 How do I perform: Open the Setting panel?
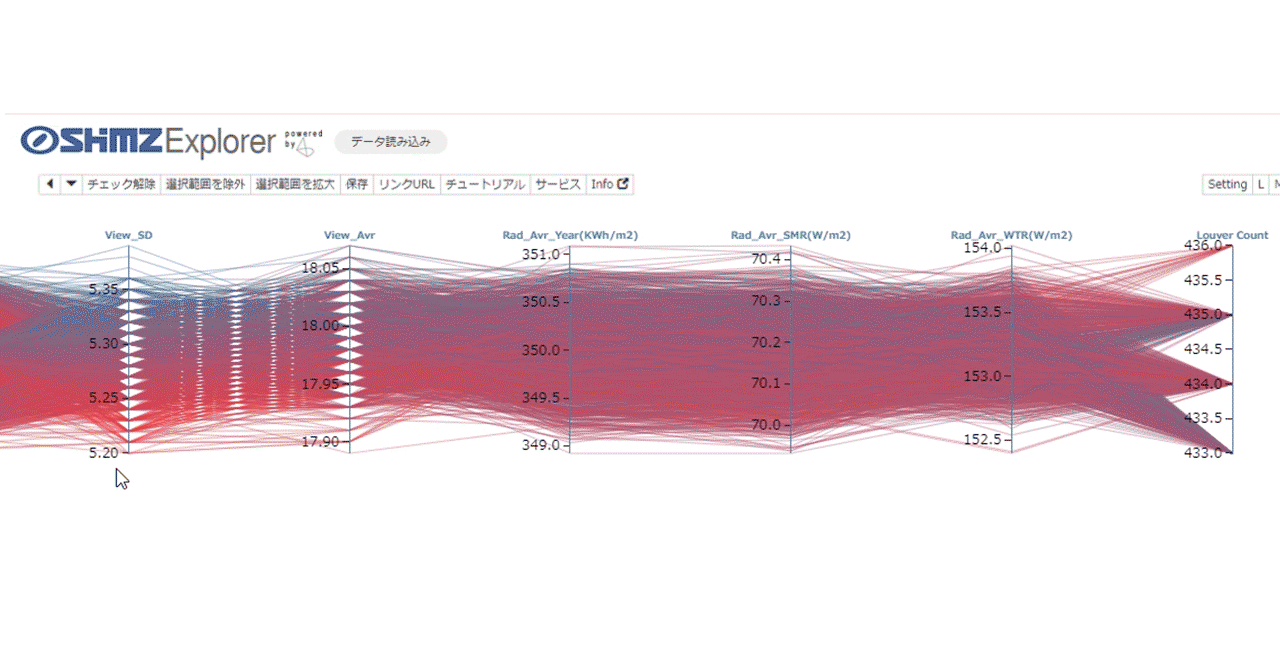[1227, 184]
